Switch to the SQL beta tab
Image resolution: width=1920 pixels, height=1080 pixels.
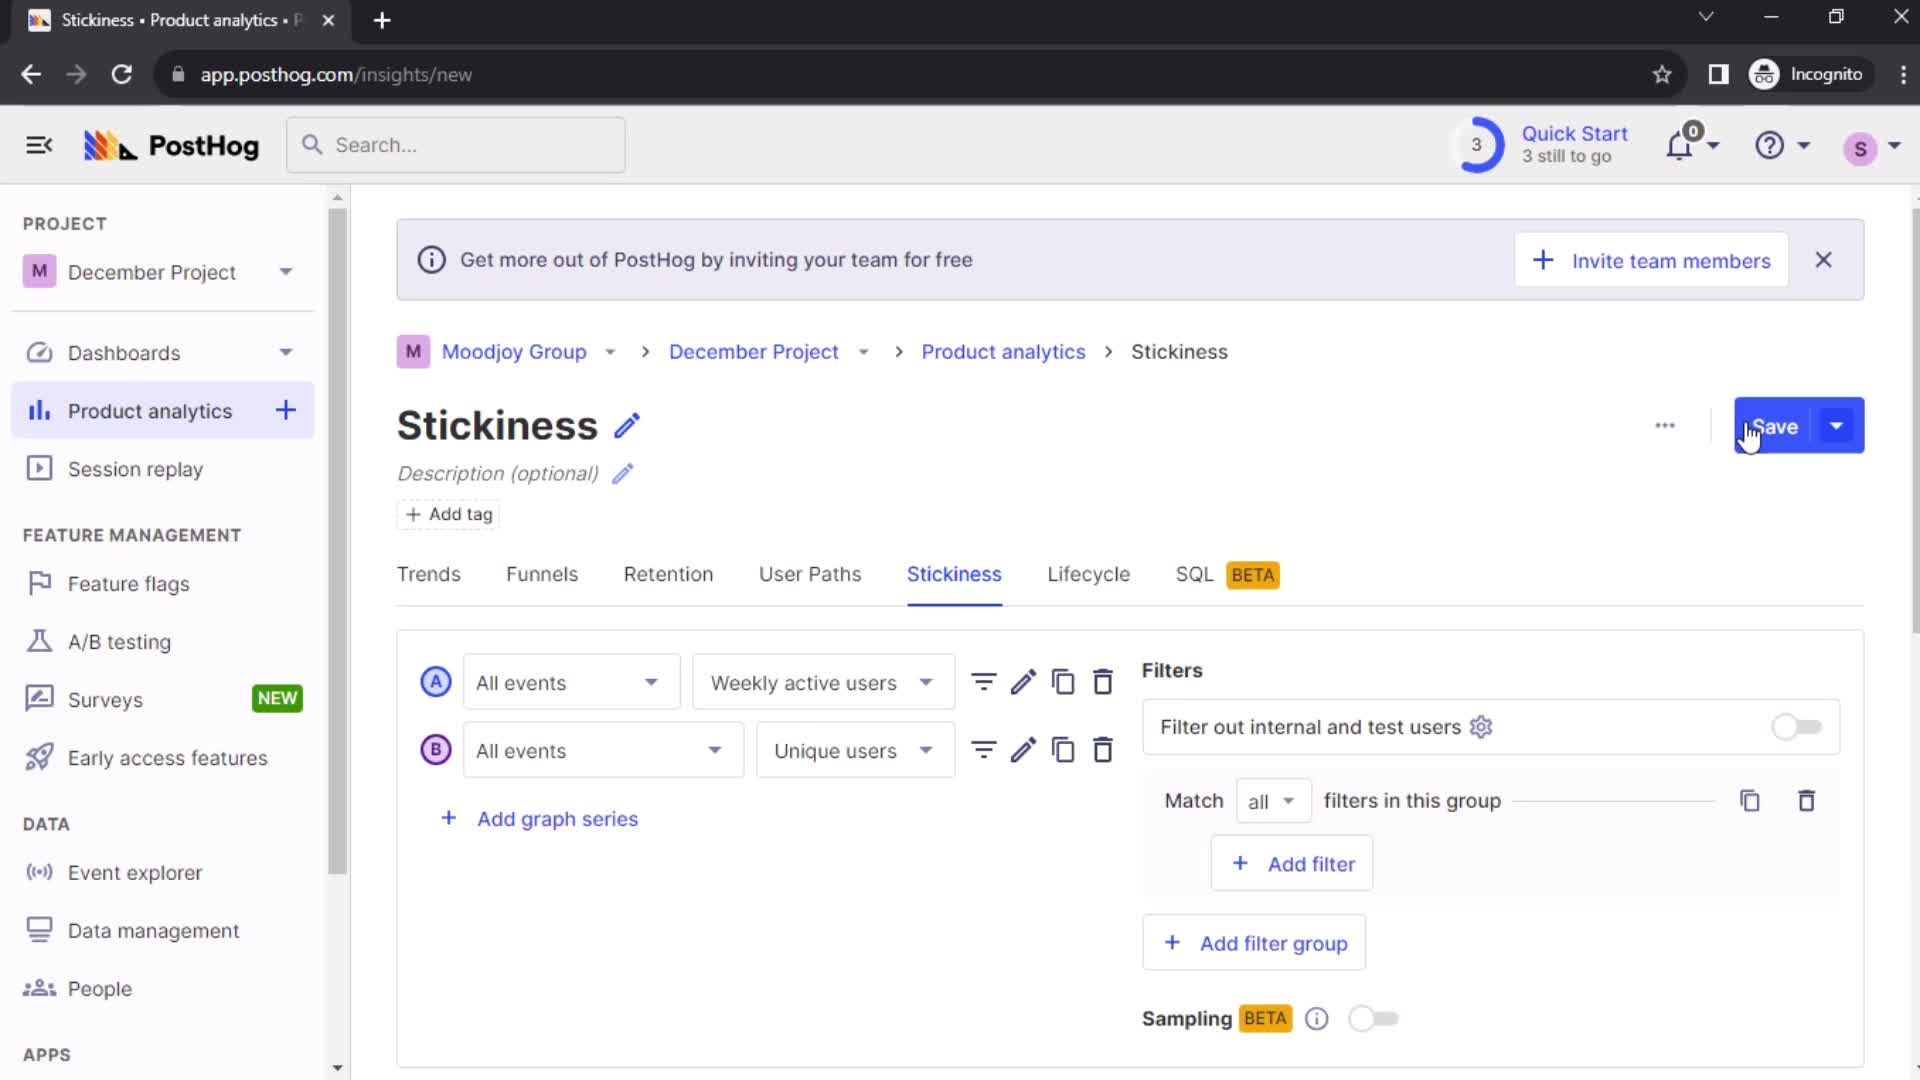(x=1228, y=575)
